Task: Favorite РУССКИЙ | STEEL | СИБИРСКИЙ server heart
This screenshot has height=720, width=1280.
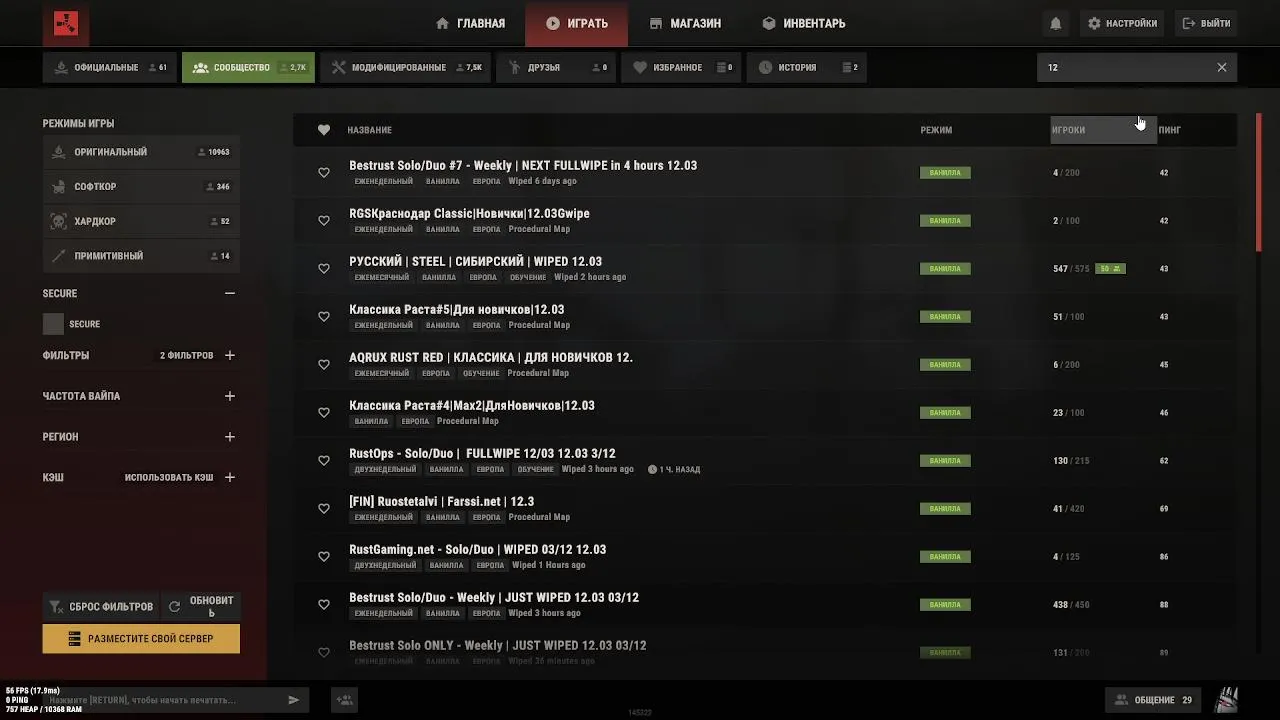Action: [324, 269]
